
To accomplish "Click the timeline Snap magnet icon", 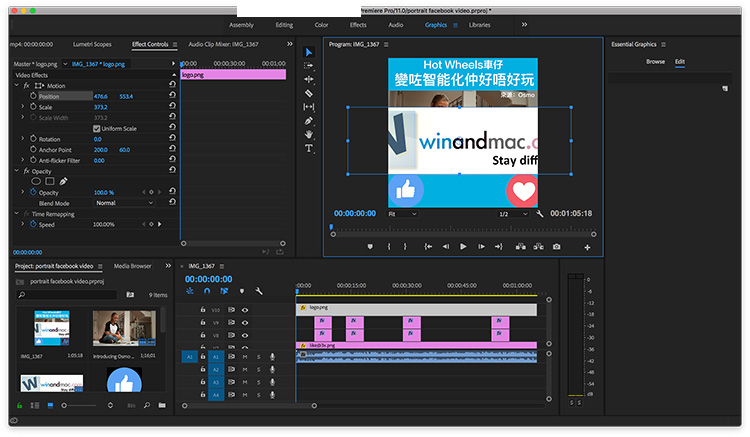I will (207, 291).
